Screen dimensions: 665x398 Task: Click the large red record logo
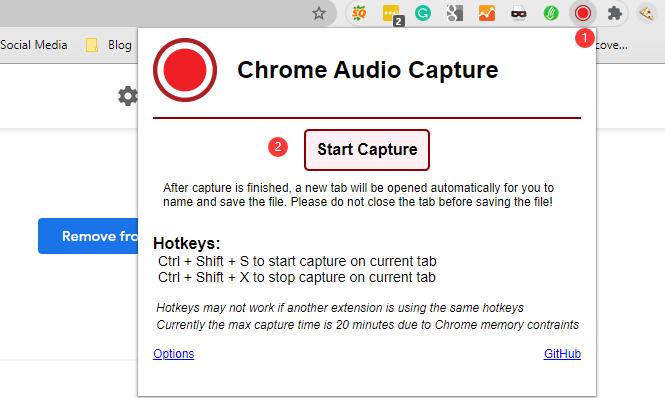(x=185, y=70)
